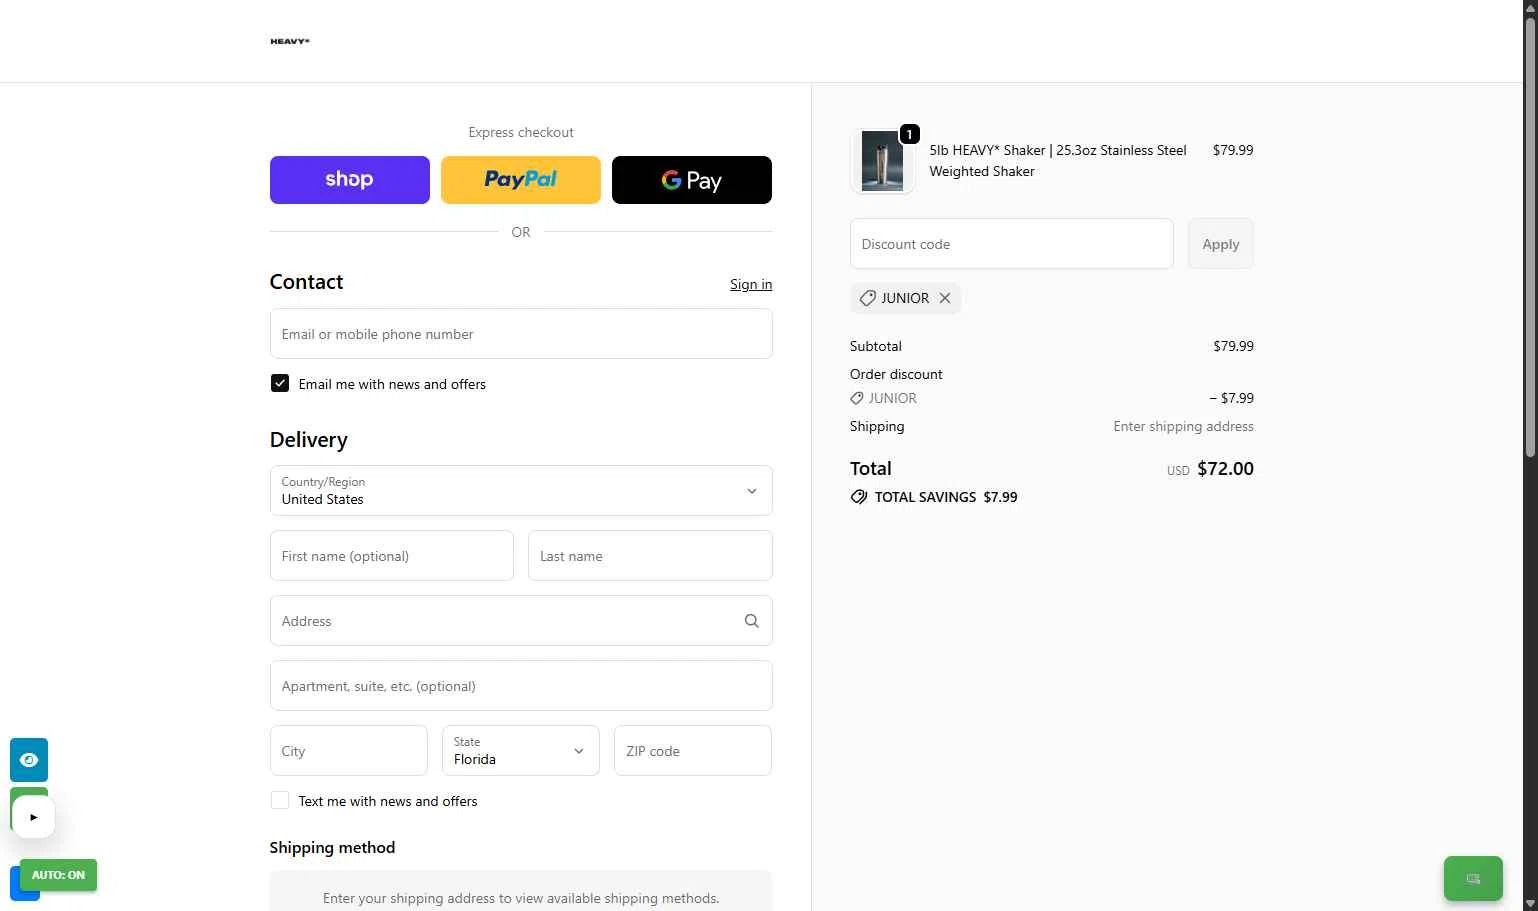Viewport: 1538px width, 911px height.
Task: Focus the Email or mobile phone number field
Action: pos(521,334)
